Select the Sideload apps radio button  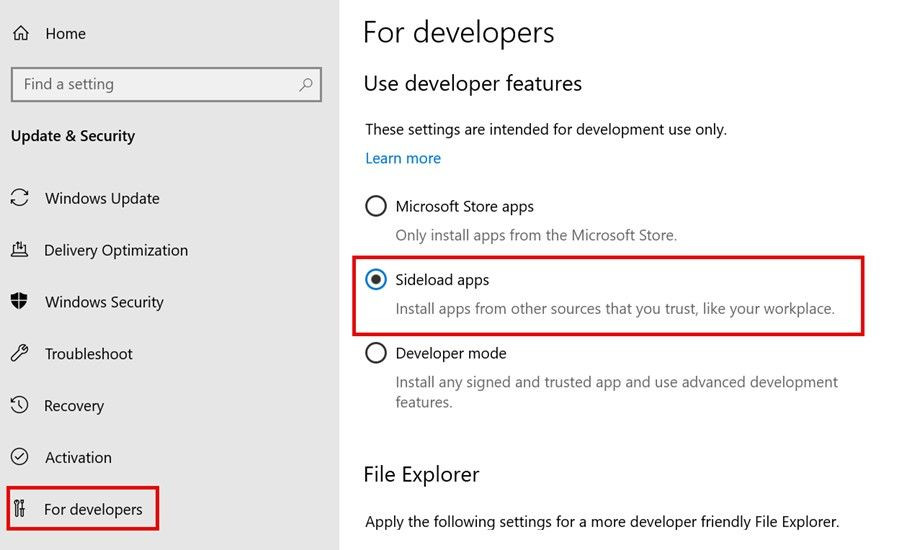coord(375,279)
